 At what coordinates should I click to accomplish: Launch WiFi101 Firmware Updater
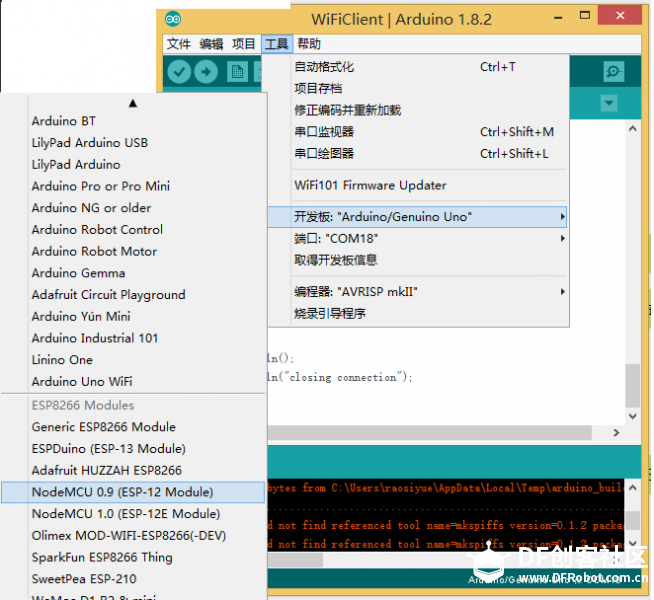tap(418, 185)
